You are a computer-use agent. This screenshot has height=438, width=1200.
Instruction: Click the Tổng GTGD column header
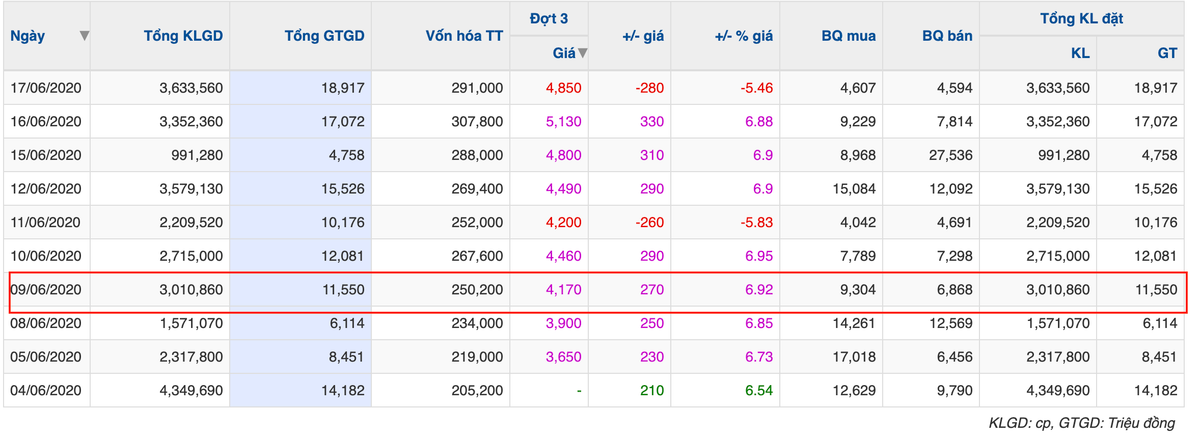pyautogui.click(x=324, y=36)
